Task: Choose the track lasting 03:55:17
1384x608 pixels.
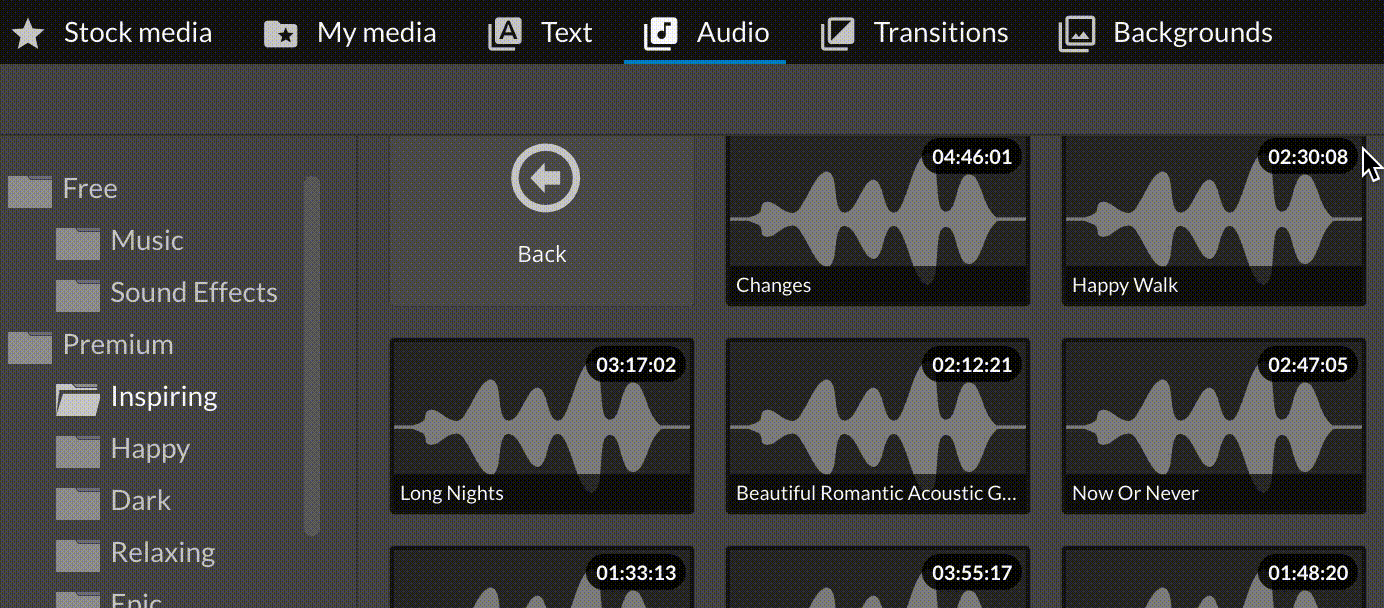Action: (878, 577)
